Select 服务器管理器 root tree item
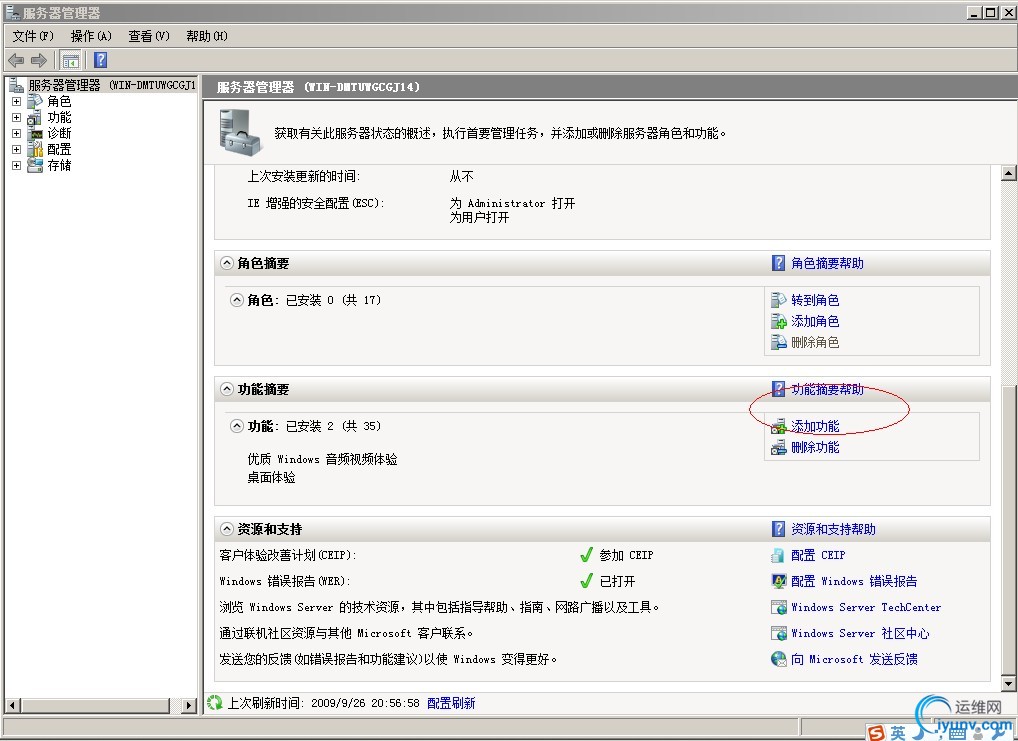The width and height of the screenshot is (1018, 741). 112,85
